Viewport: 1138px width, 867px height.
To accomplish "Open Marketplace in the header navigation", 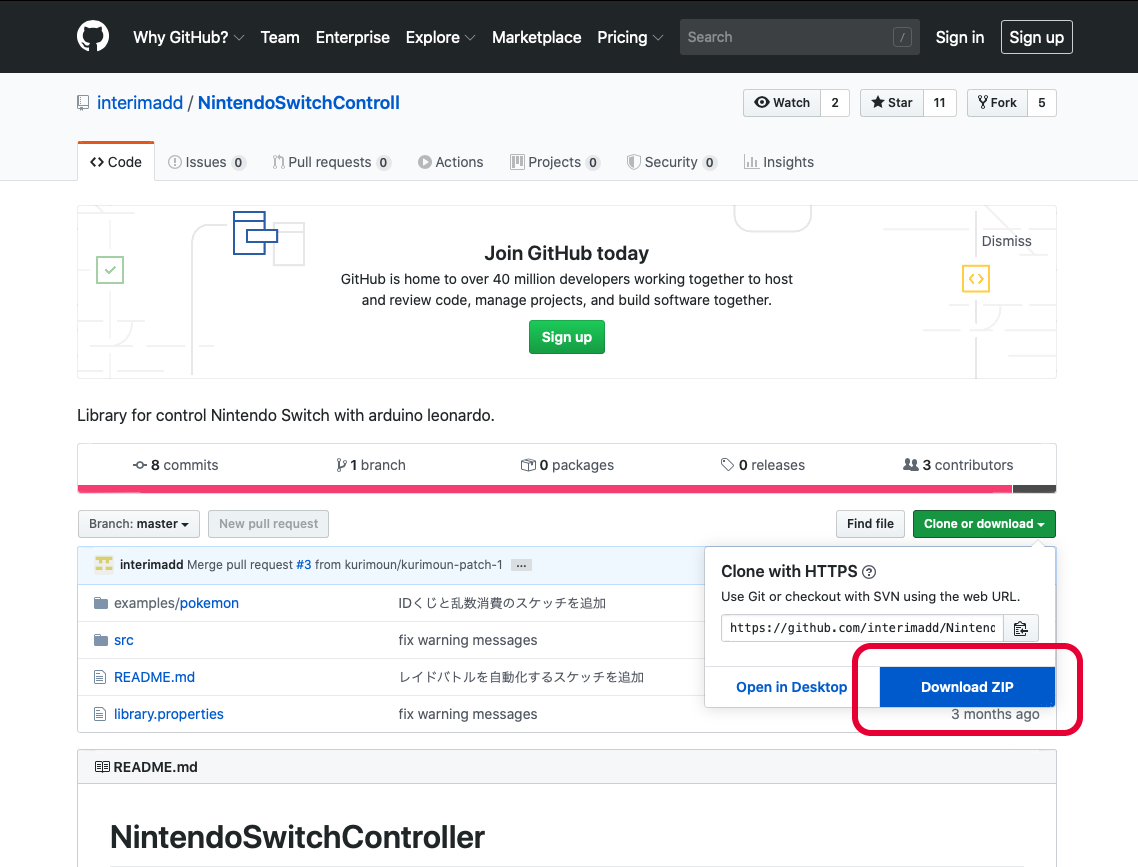I will click(x=536, y=37).
